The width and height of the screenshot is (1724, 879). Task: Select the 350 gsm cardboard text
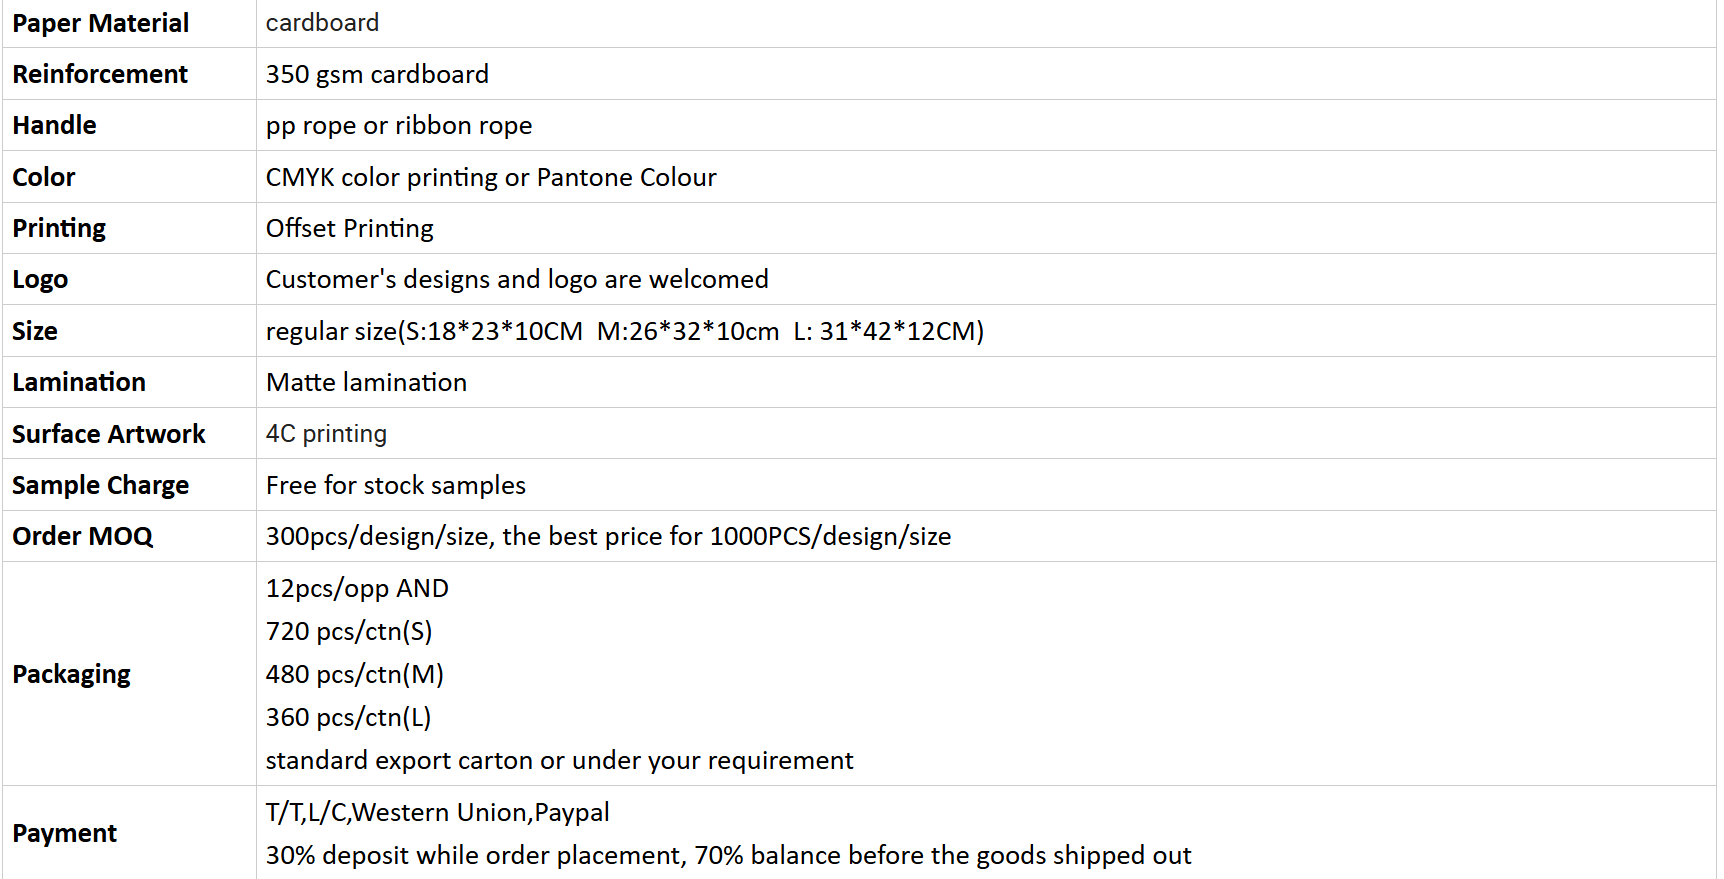(x=377, y=75)
